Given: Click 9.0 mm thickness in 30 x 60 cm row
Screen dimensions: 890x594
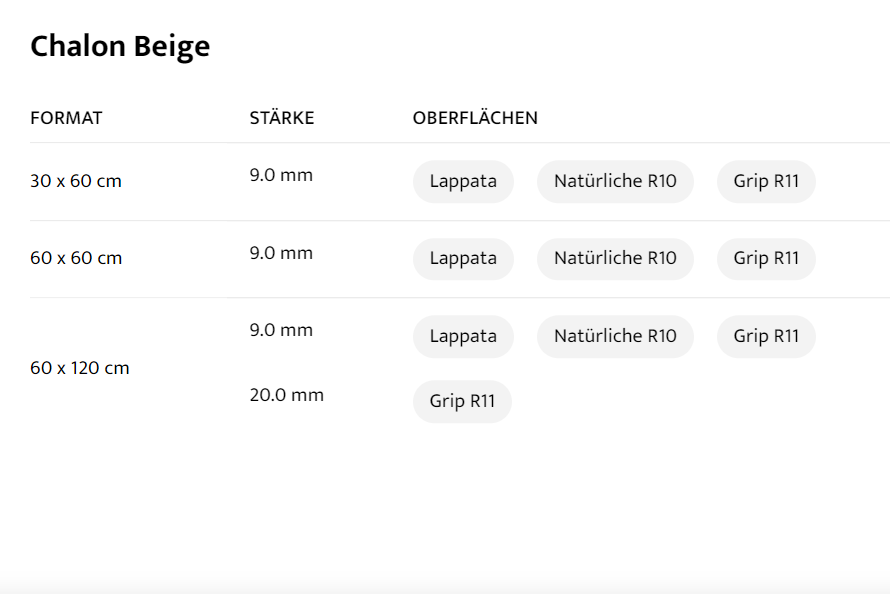Looking at the screenshot, I should point(281,175).
